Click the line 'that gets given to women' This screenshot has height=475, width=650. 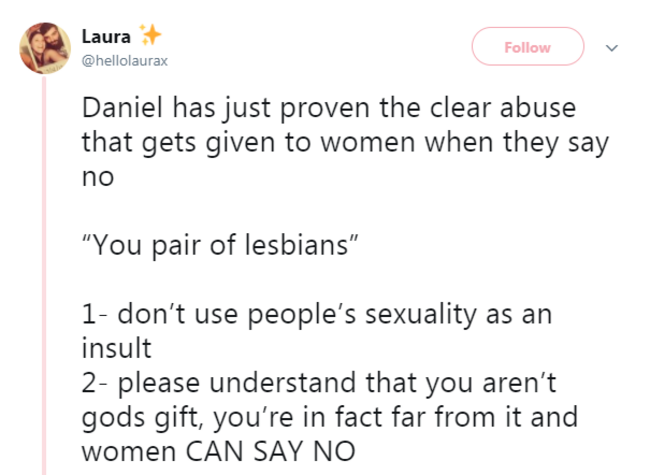pyautogui.click(x=345, y=143)
